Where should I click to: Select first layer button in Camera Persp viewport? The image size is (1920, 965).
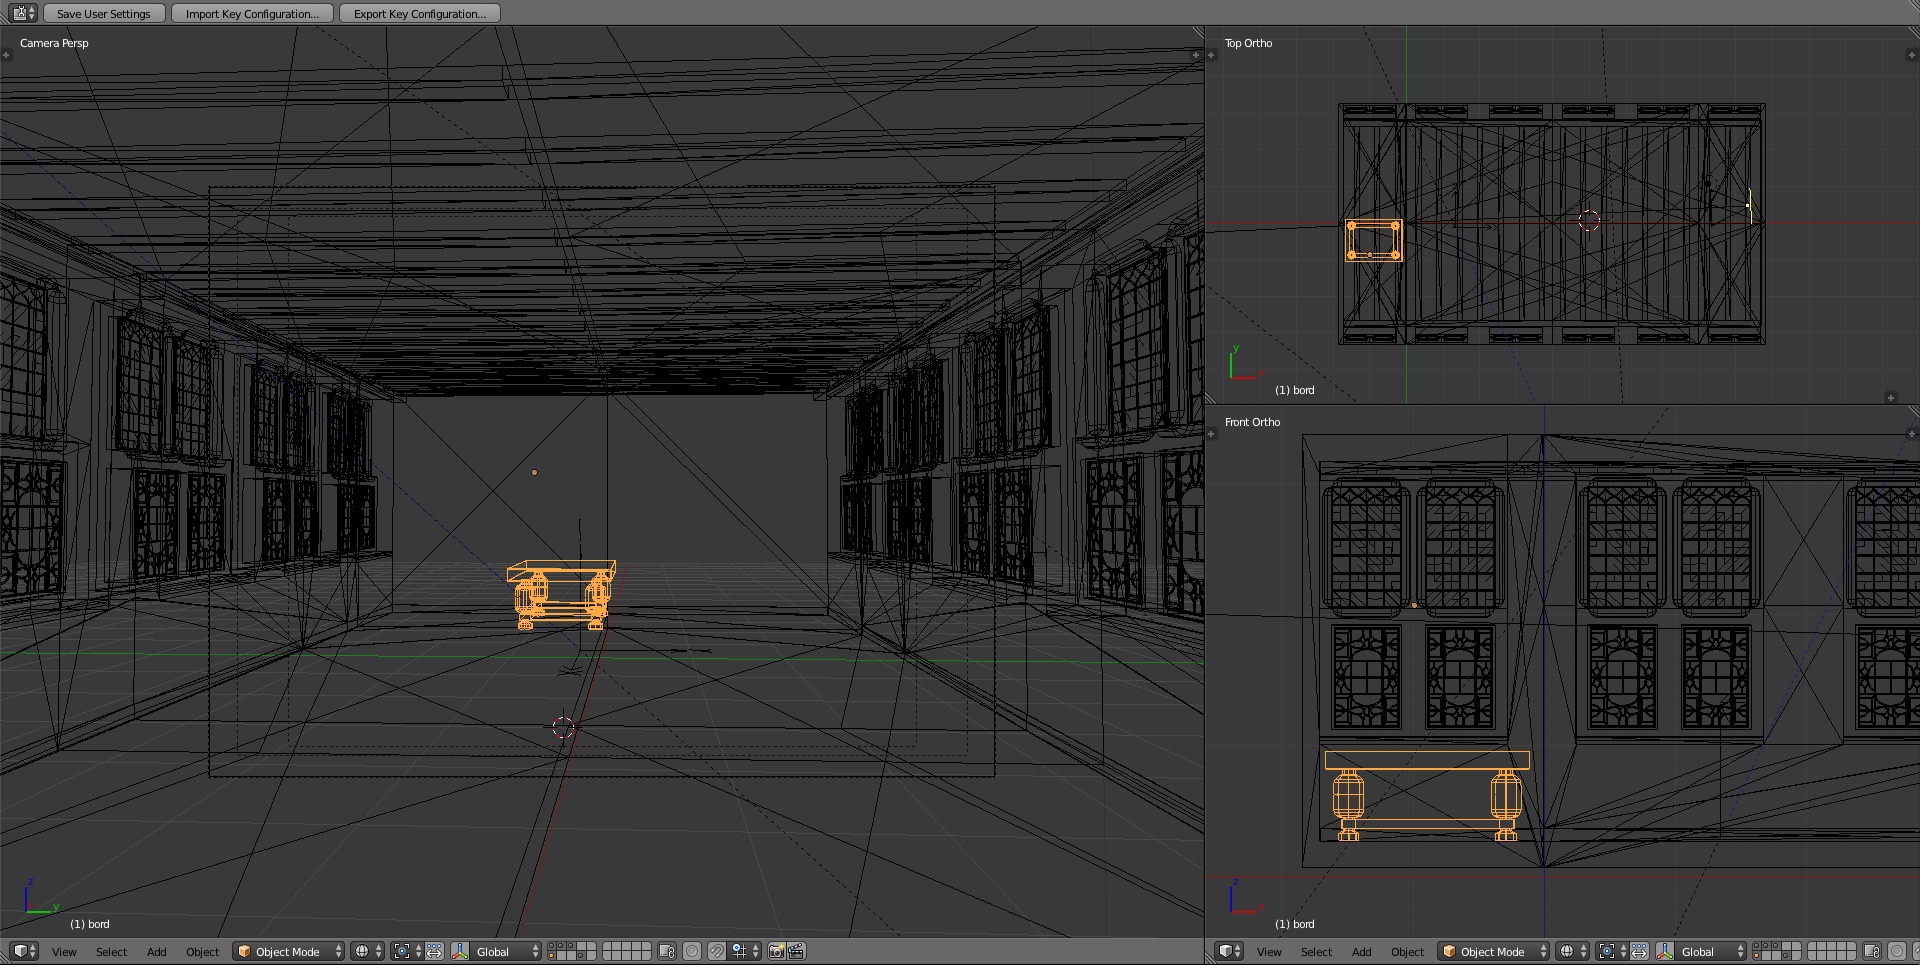pyautogui.click(x=551, y=946)
